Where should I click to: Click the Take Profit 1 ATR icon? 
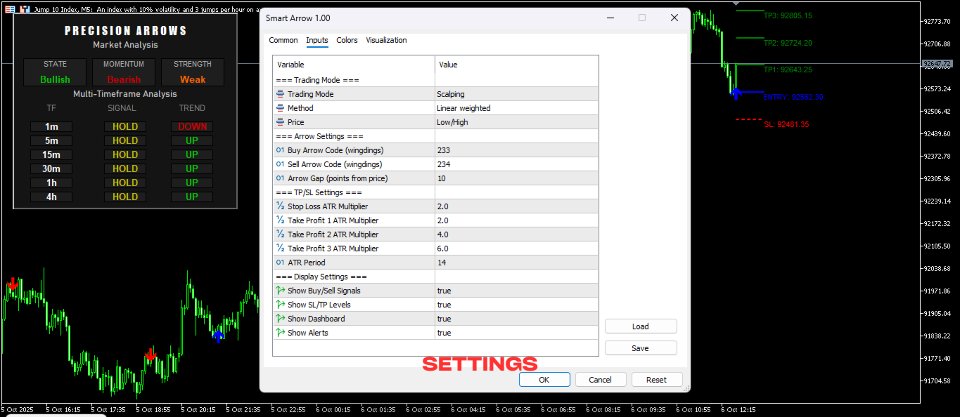click(280, 220)
